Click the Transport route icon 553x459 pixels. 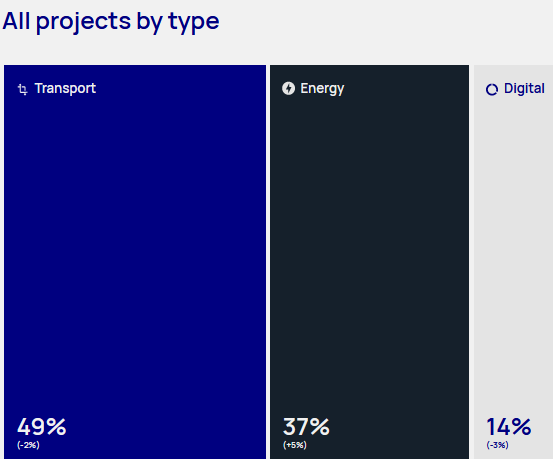tap(23, 89)
